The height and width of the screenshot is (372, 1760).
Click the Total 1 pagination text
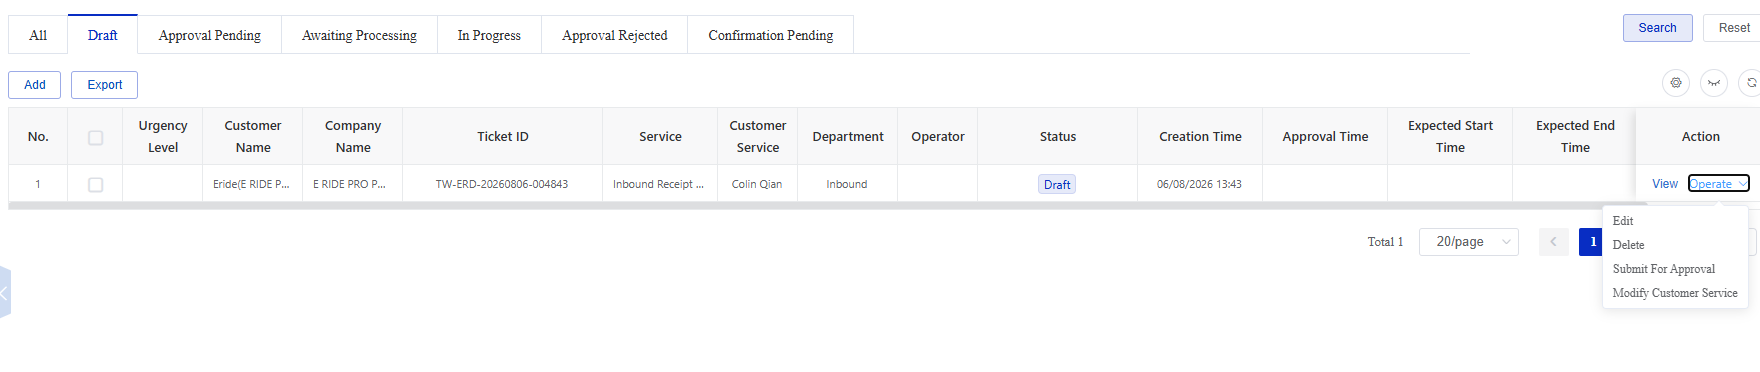1385,242
